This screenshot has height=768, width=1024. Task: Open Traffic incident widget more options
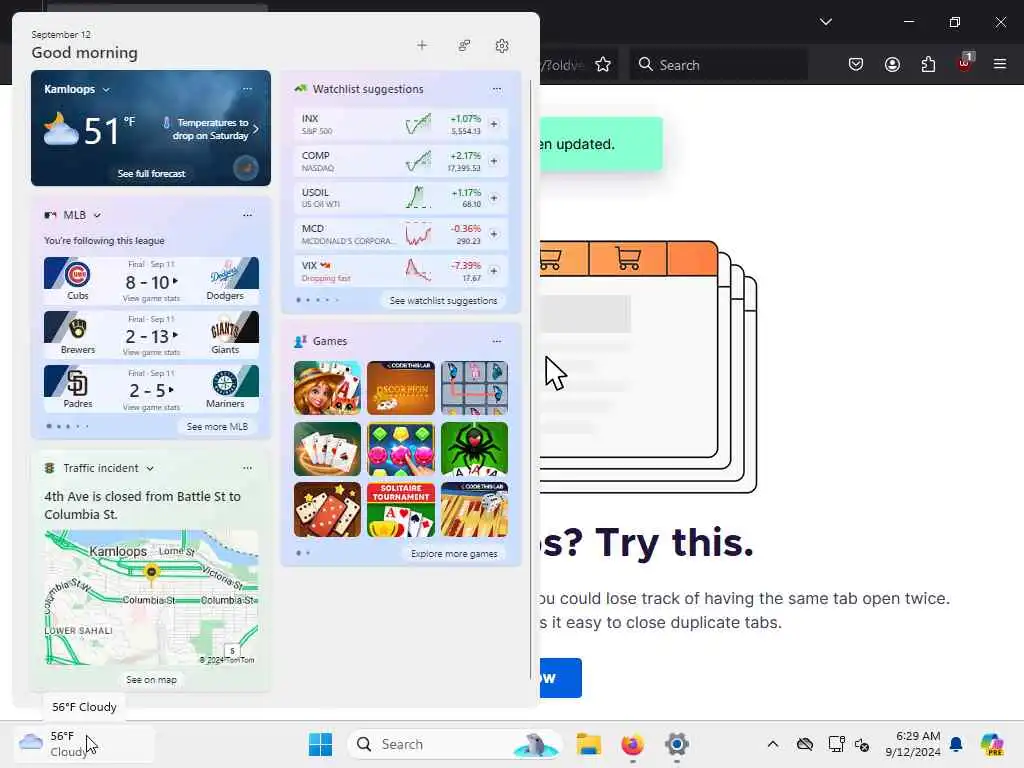point(248,468)
